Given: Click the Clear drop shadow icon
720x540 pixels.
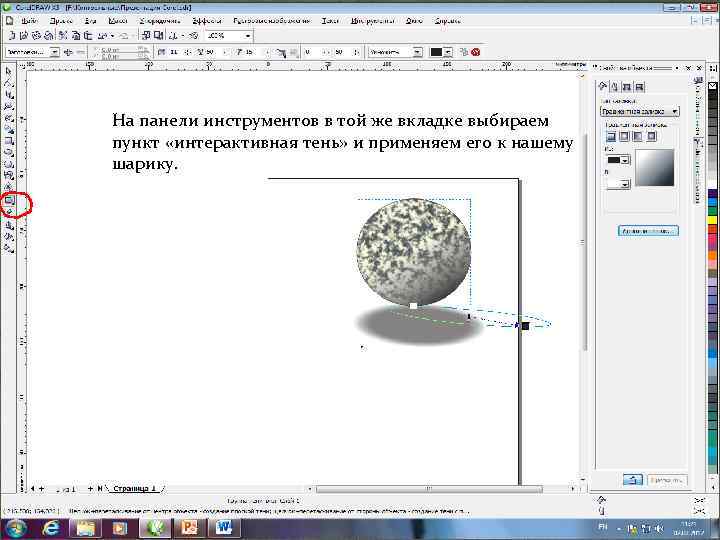Looking at the screenshot, I should pyautogui.click(x=476, y=52).
